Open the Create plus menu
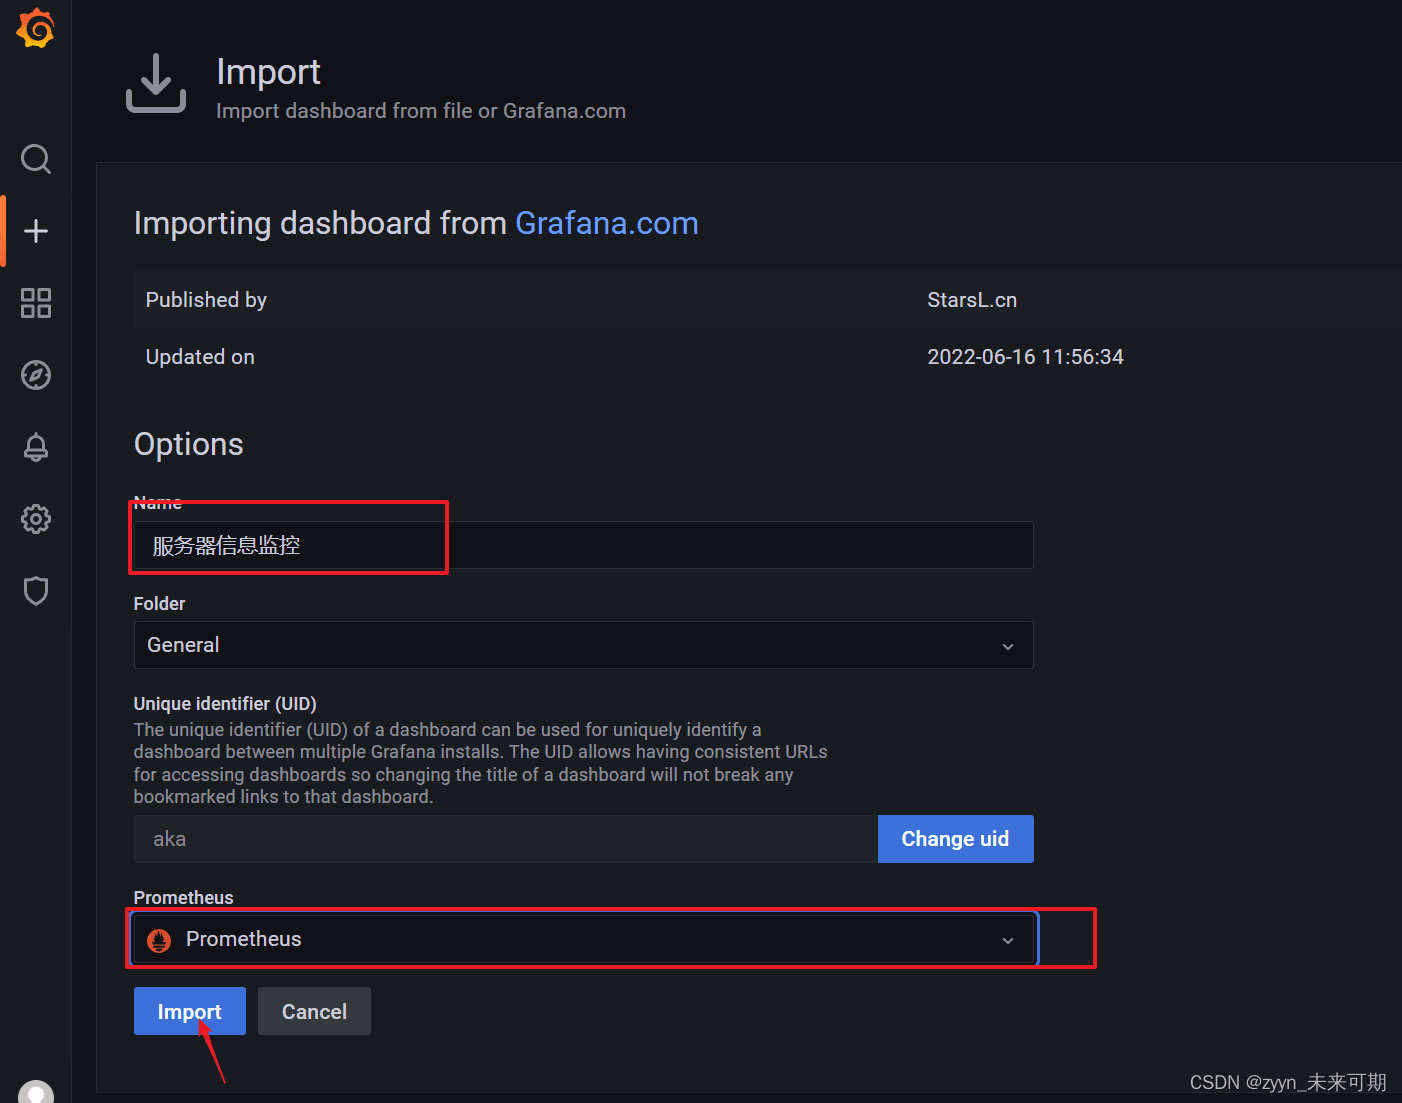The height and width of the screenshot is (1103, 1402). point(36,231)
